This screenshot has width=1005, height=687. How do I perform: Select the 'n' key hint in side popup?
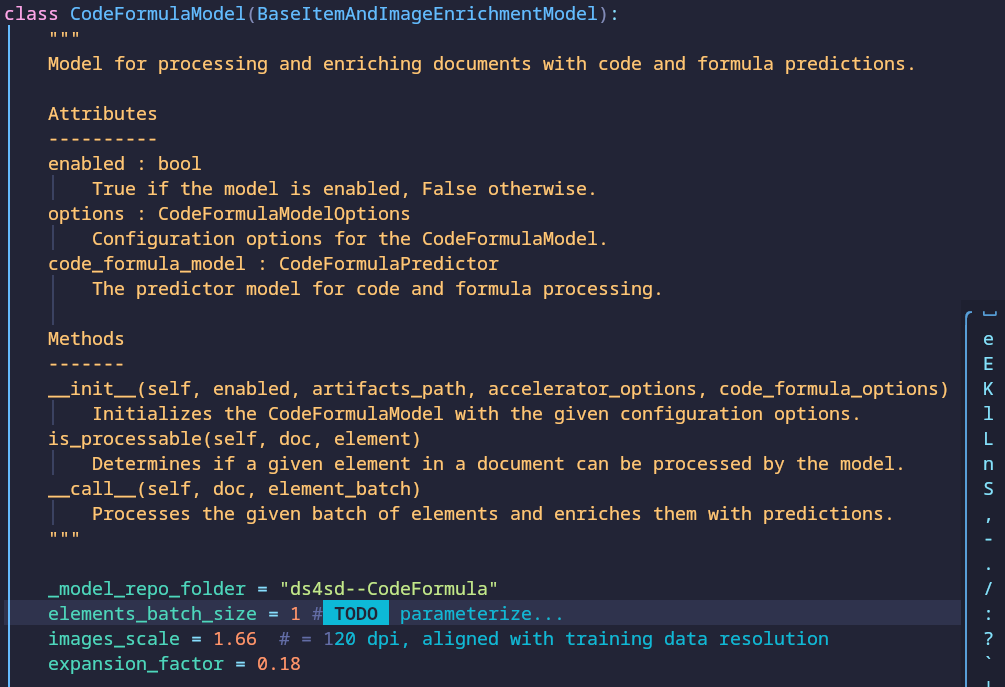(988, 464)
